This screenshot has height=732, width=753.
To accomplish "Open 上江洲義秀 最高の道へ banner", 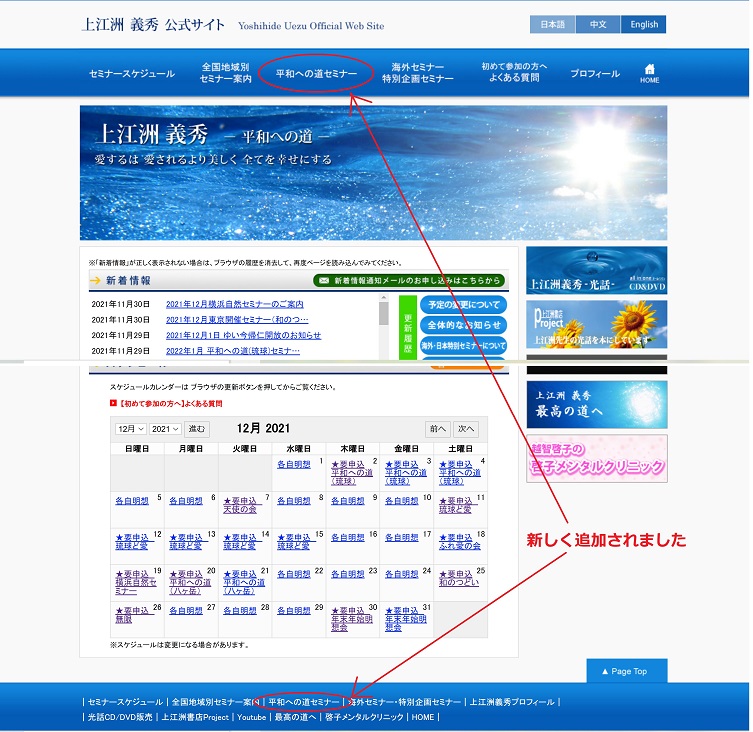I will click(596, 404).
